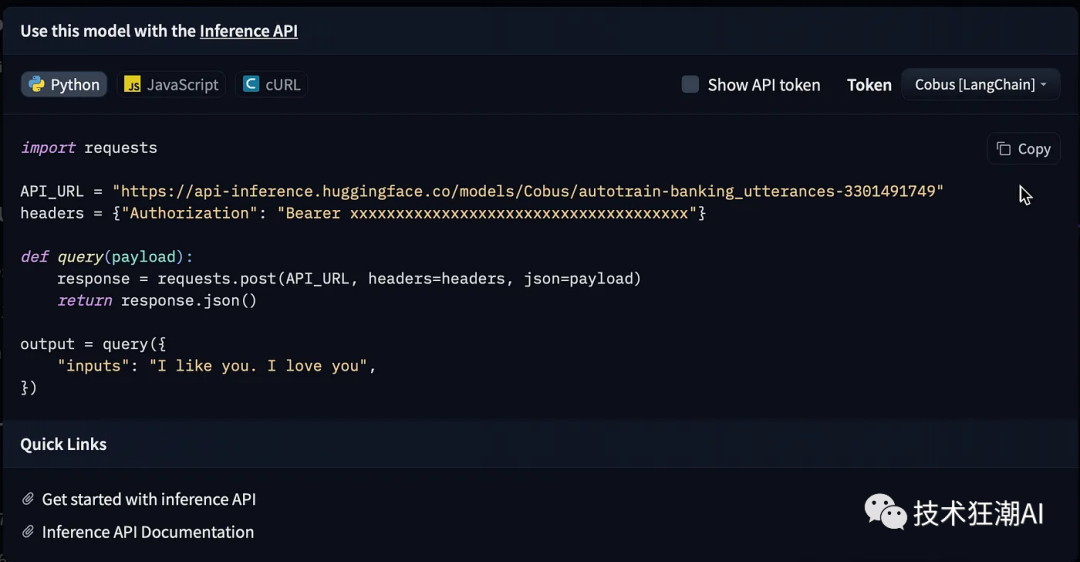
Task: Switch to the JavaScript tab
Action: point(172,85)
